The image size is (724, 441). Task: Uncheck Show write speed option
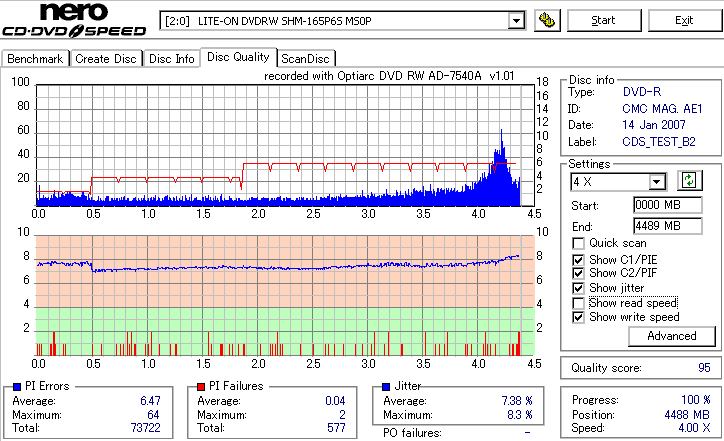[x=578, y=317]
